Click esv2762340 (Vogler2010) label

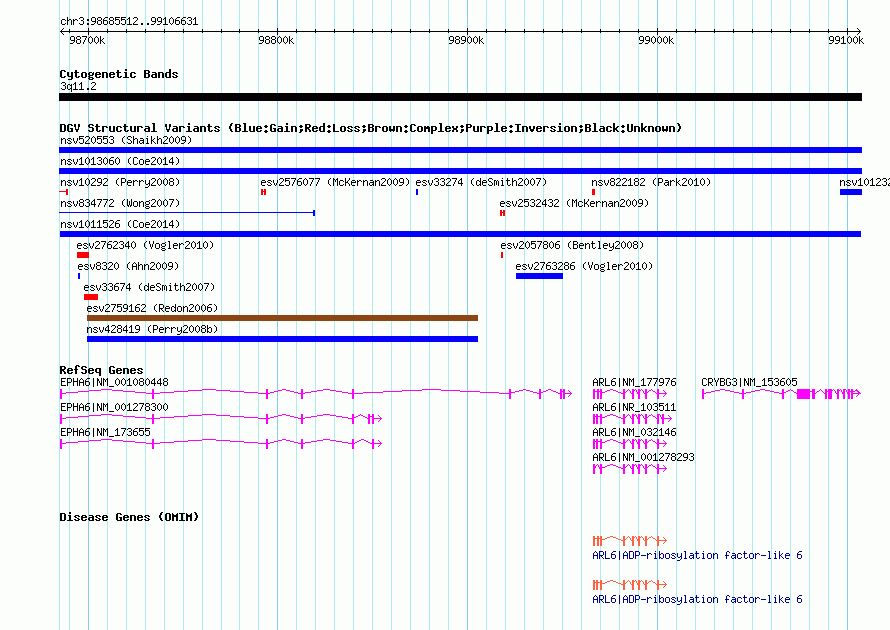(x=145, y=245)
